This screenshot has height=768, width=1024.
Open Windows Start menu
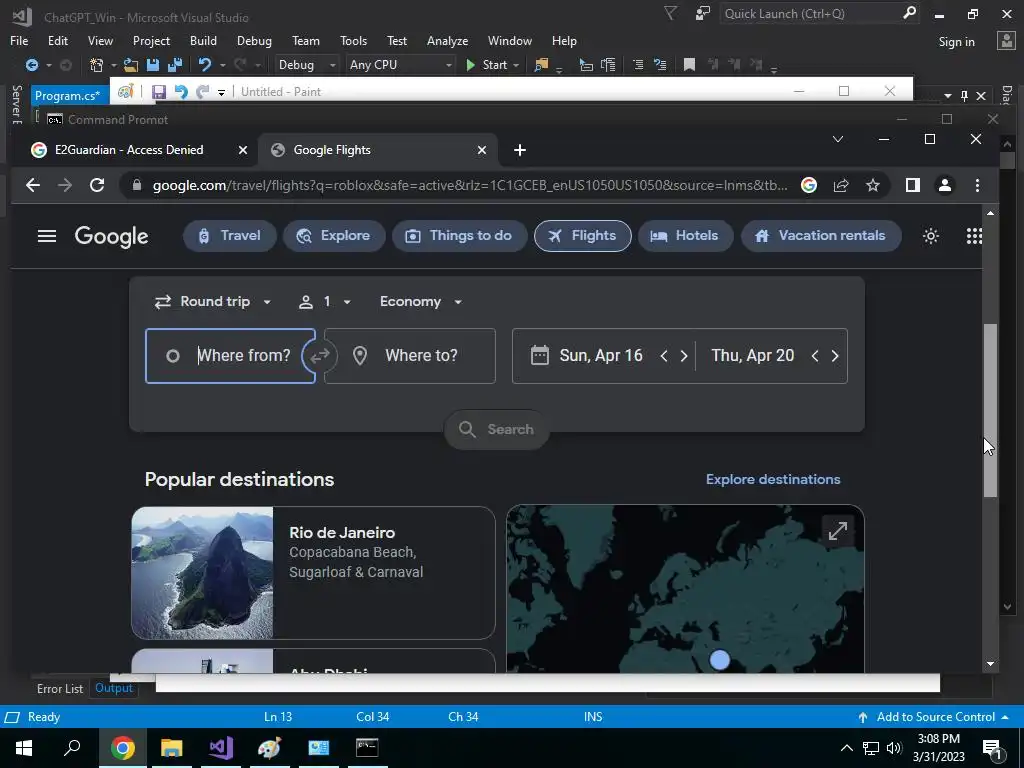pos(24,748)
